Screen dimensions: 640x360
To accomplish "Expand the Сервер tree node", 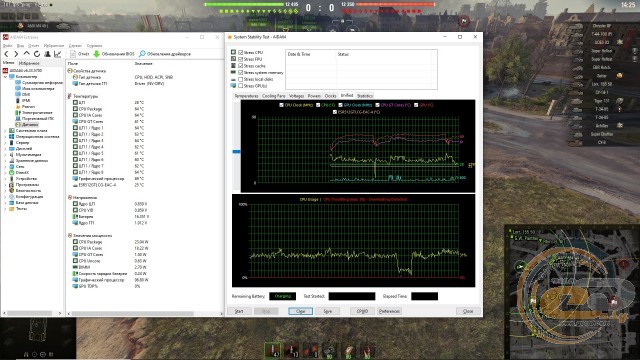I will tap(5, 142).
